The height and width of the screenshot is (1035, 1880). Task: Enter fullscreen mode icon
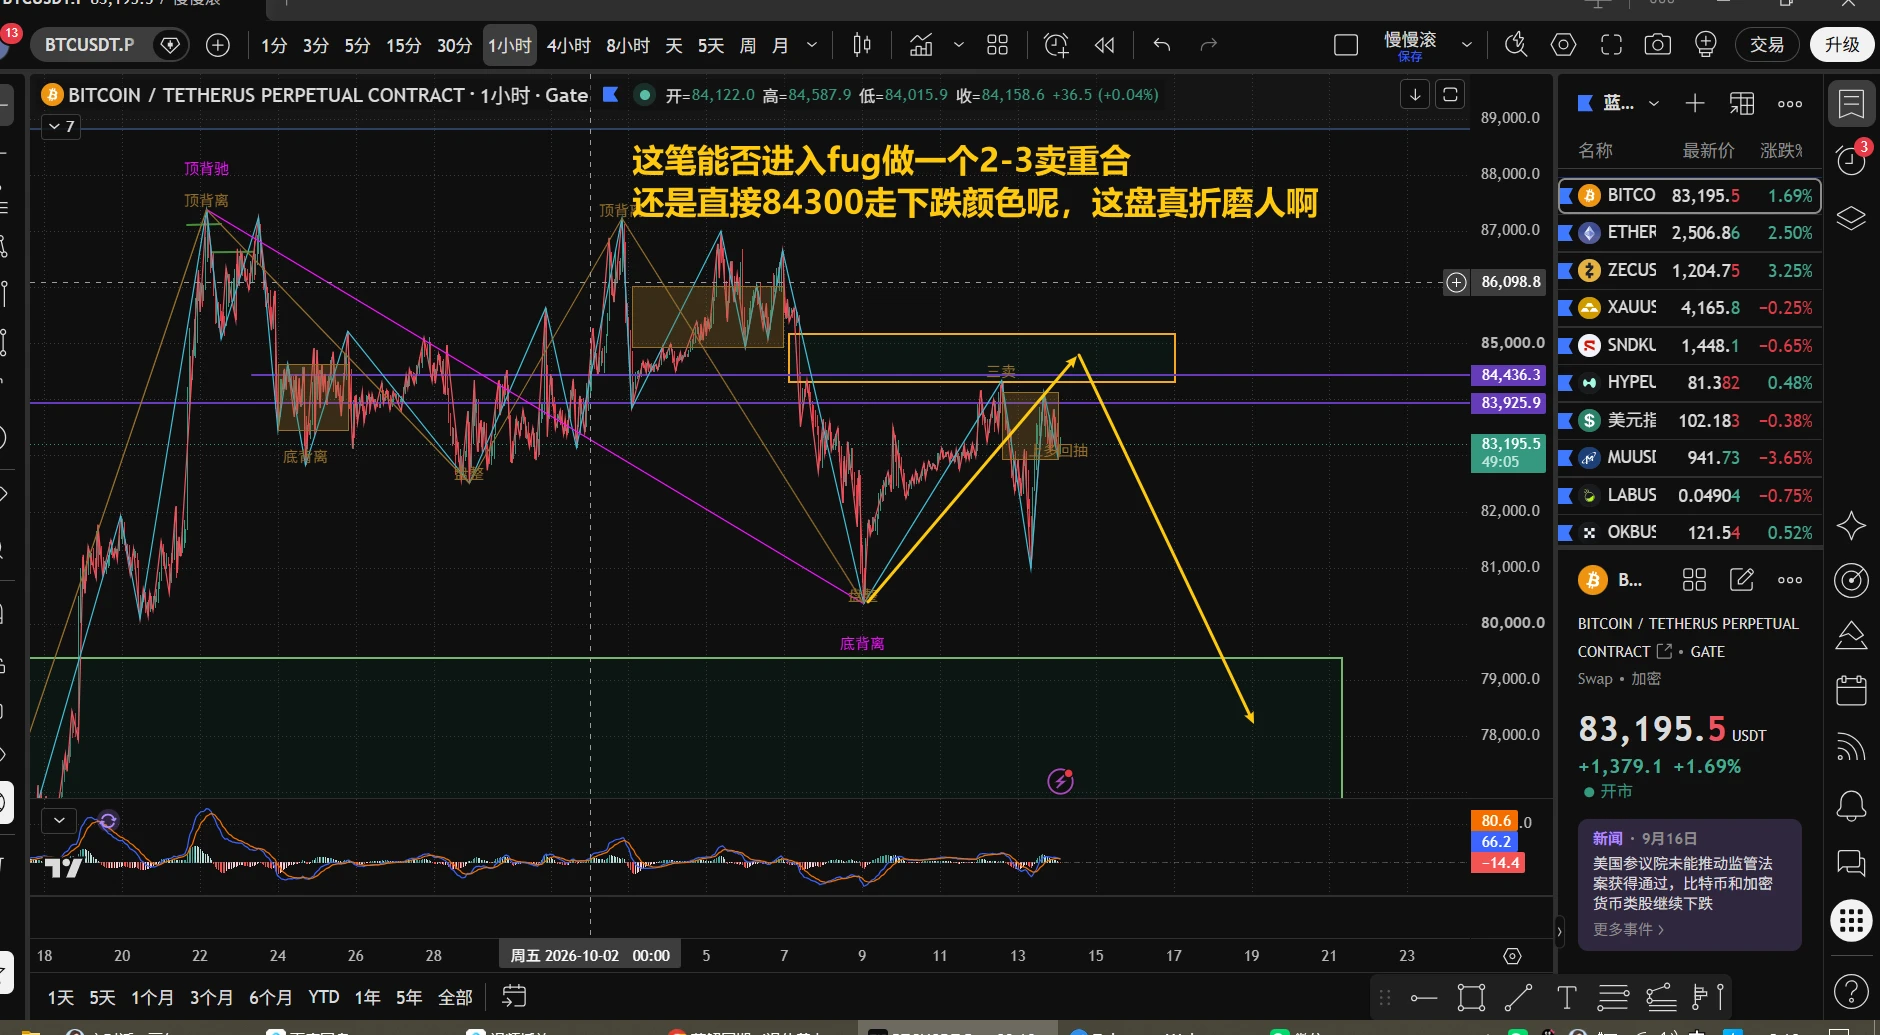pos(1611,45)
